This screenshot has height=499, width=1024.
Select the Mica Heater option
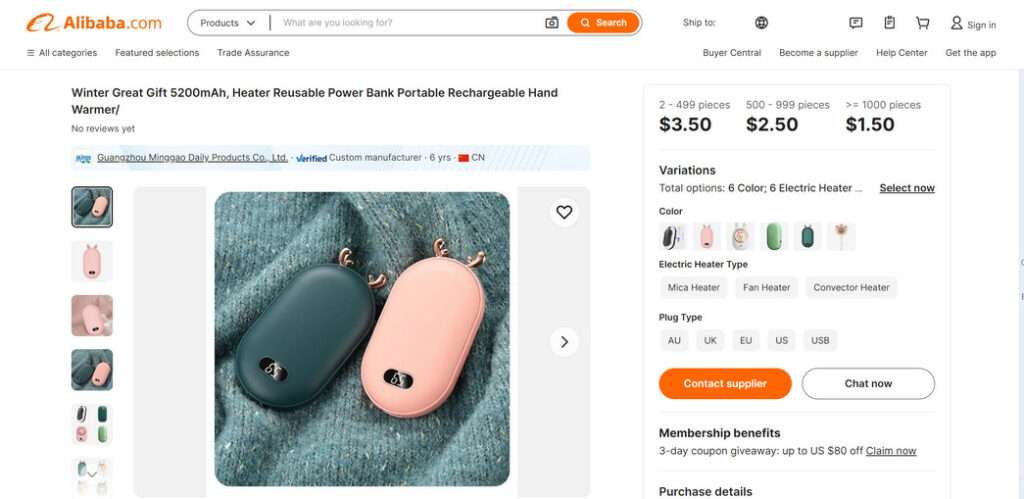(694, 288)
